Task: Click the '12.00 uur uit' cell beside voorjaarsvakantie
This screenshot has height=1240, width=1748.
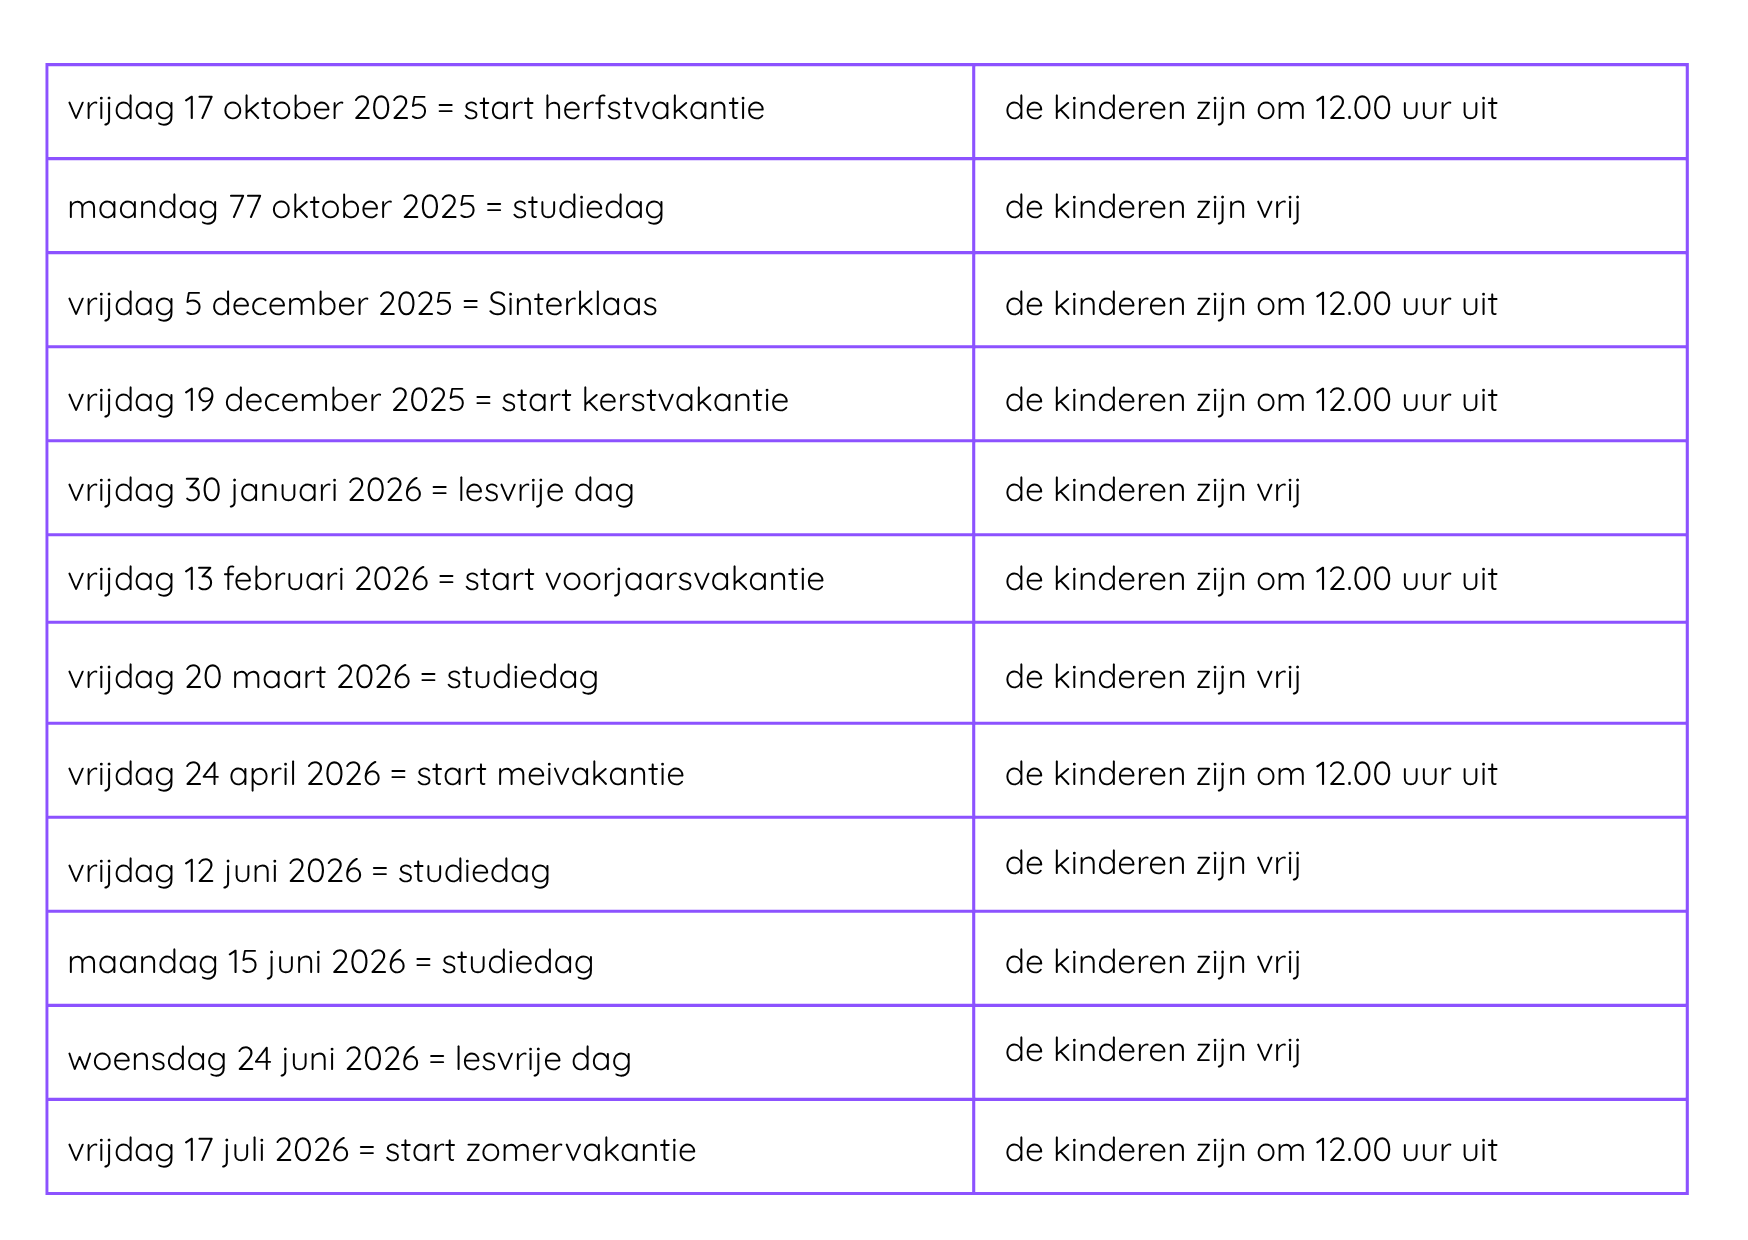Action: point(1251,579)
